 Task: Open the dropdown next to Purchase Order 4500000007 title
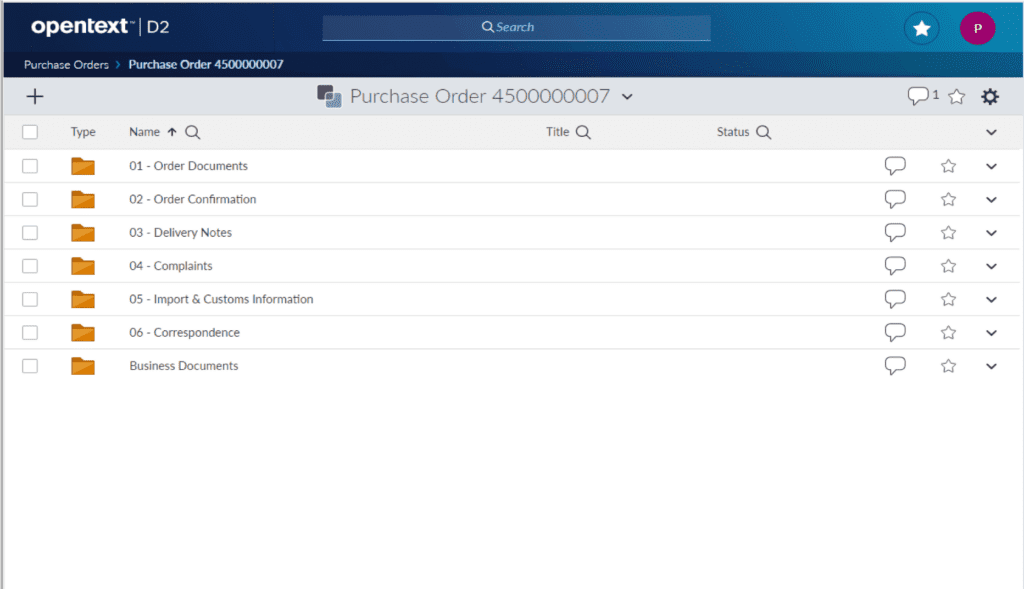[628, 97]
